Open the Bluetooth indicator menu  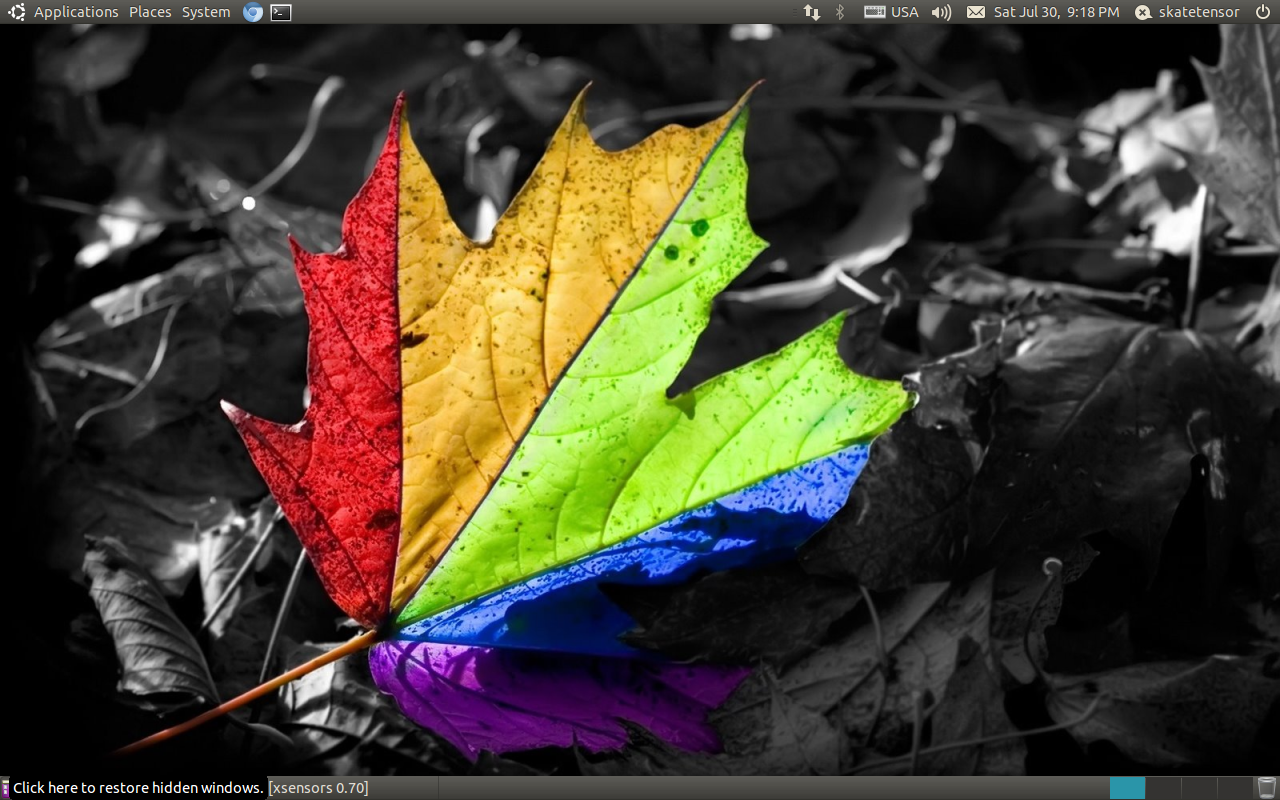pyautogui.click(x=840, y=12)
